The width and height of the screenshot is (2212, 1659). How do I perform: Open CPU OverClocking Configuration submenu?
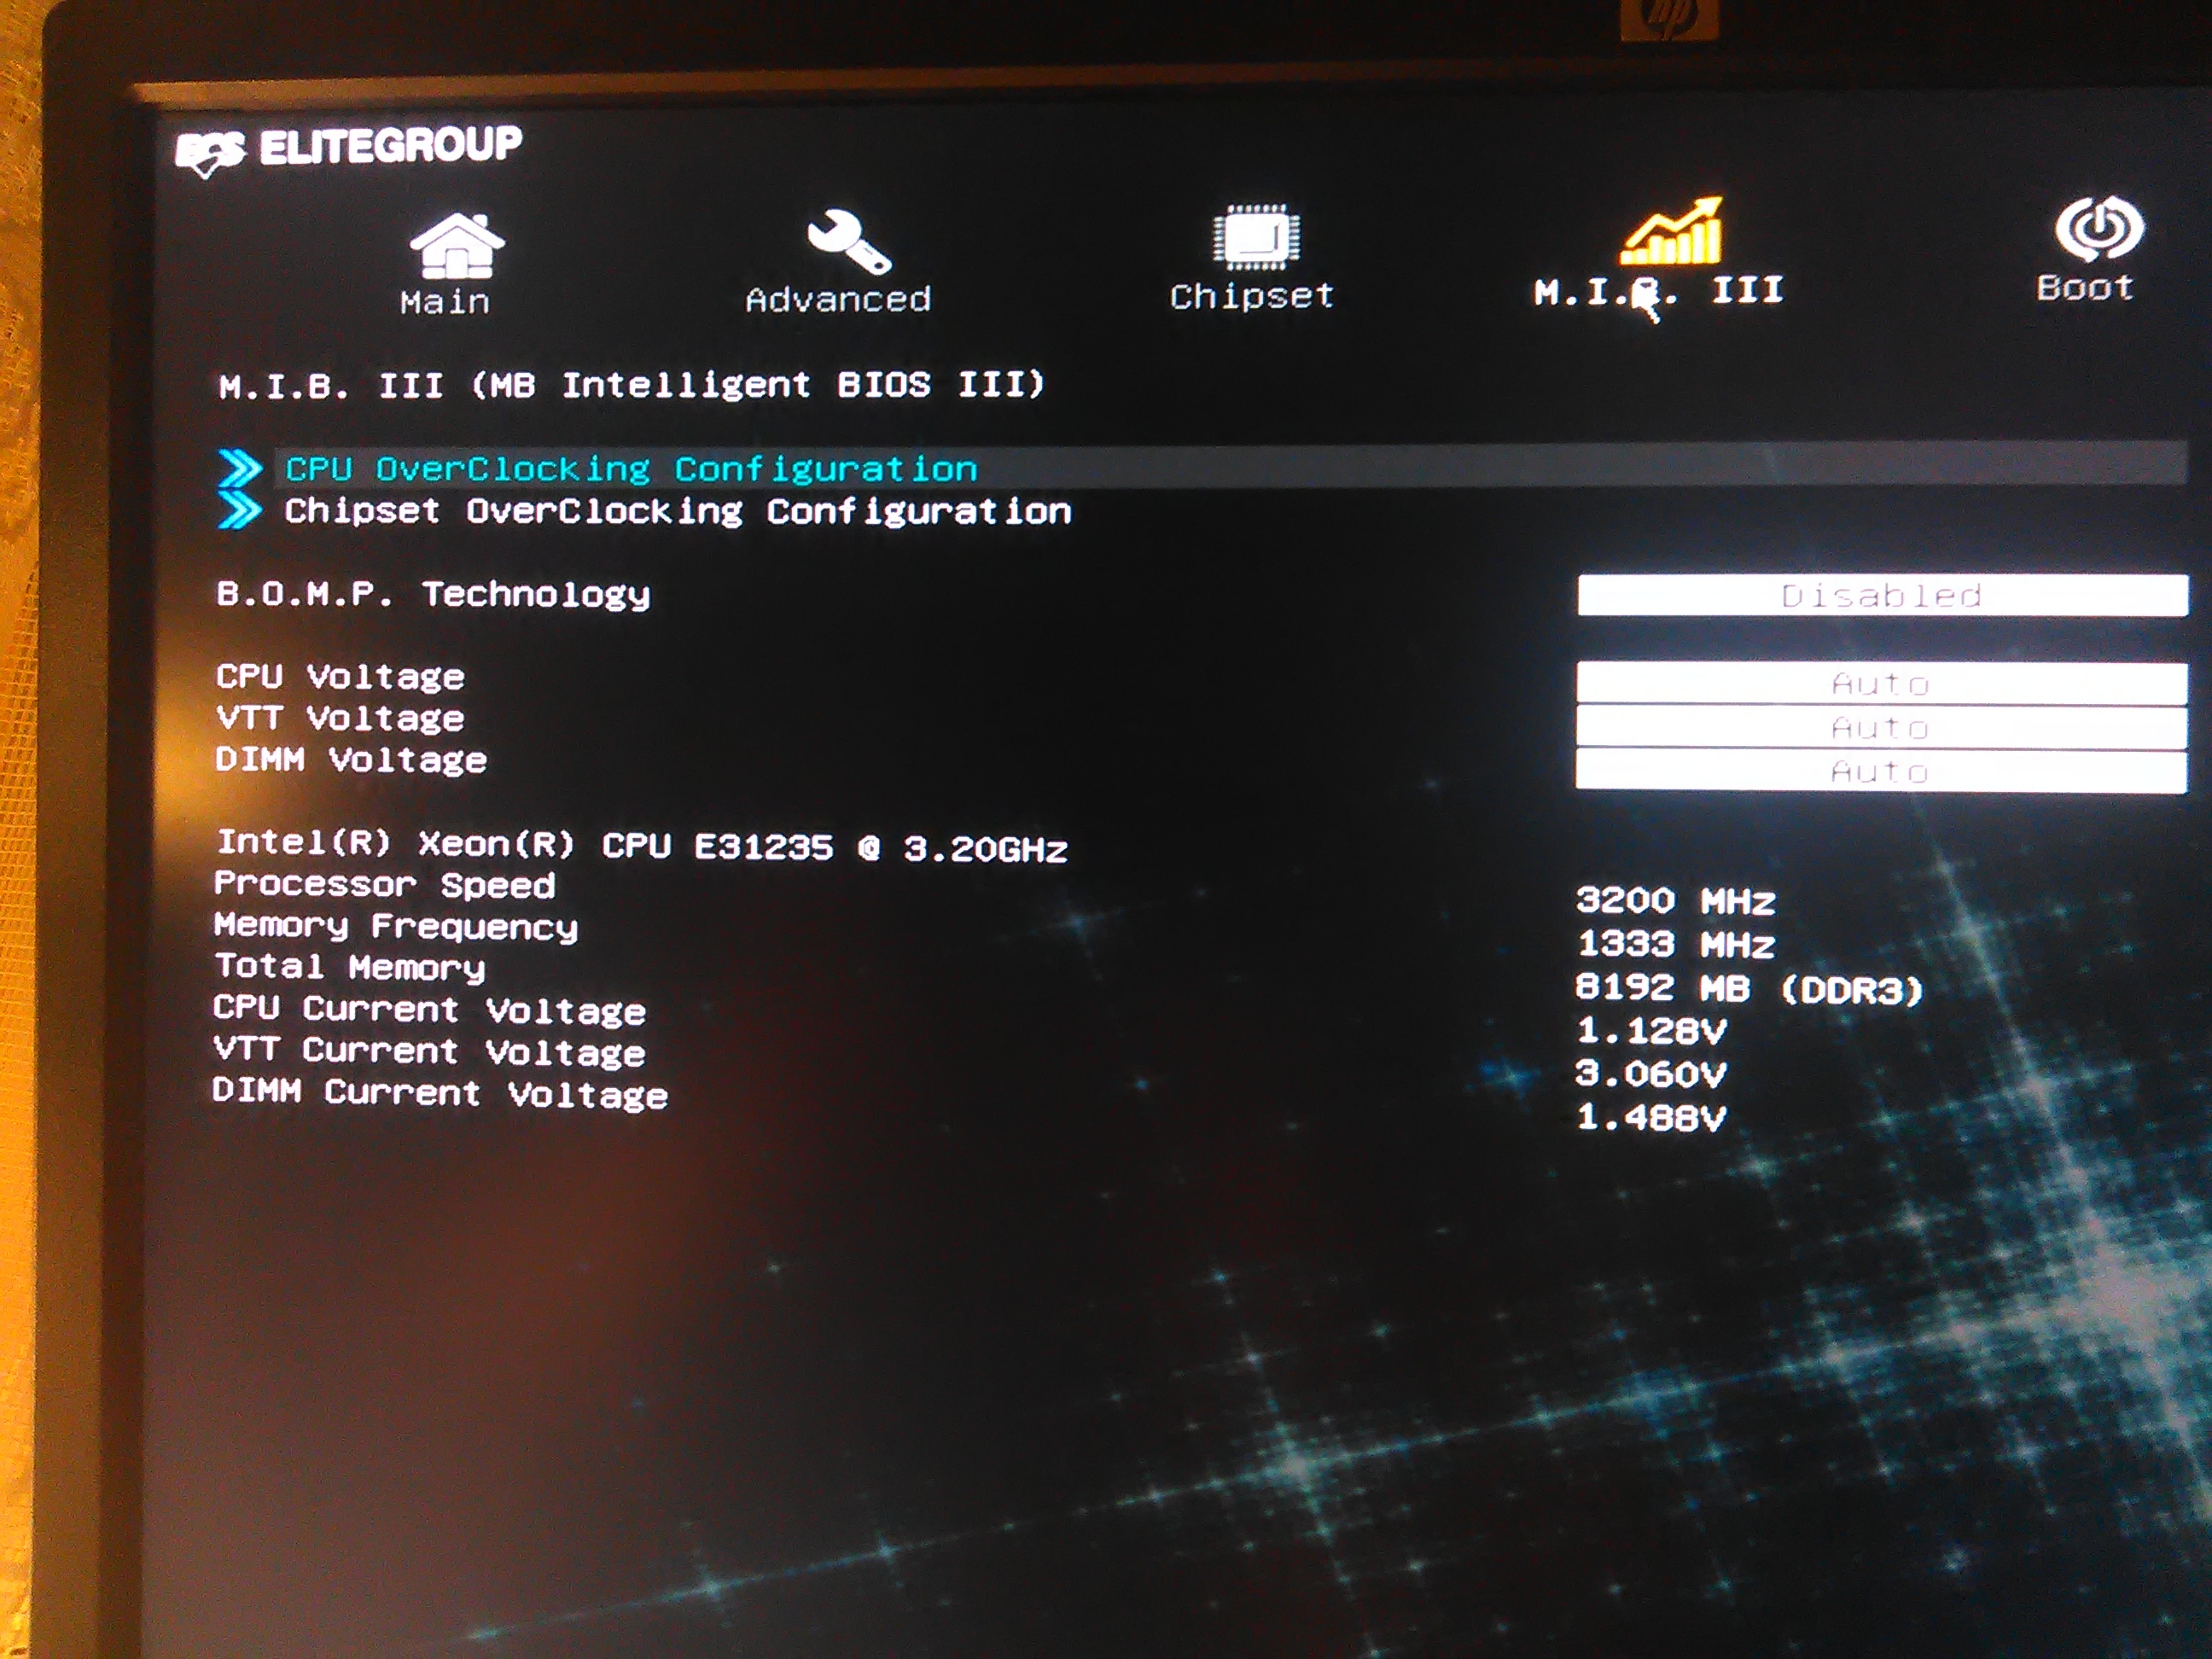[631, 469]
